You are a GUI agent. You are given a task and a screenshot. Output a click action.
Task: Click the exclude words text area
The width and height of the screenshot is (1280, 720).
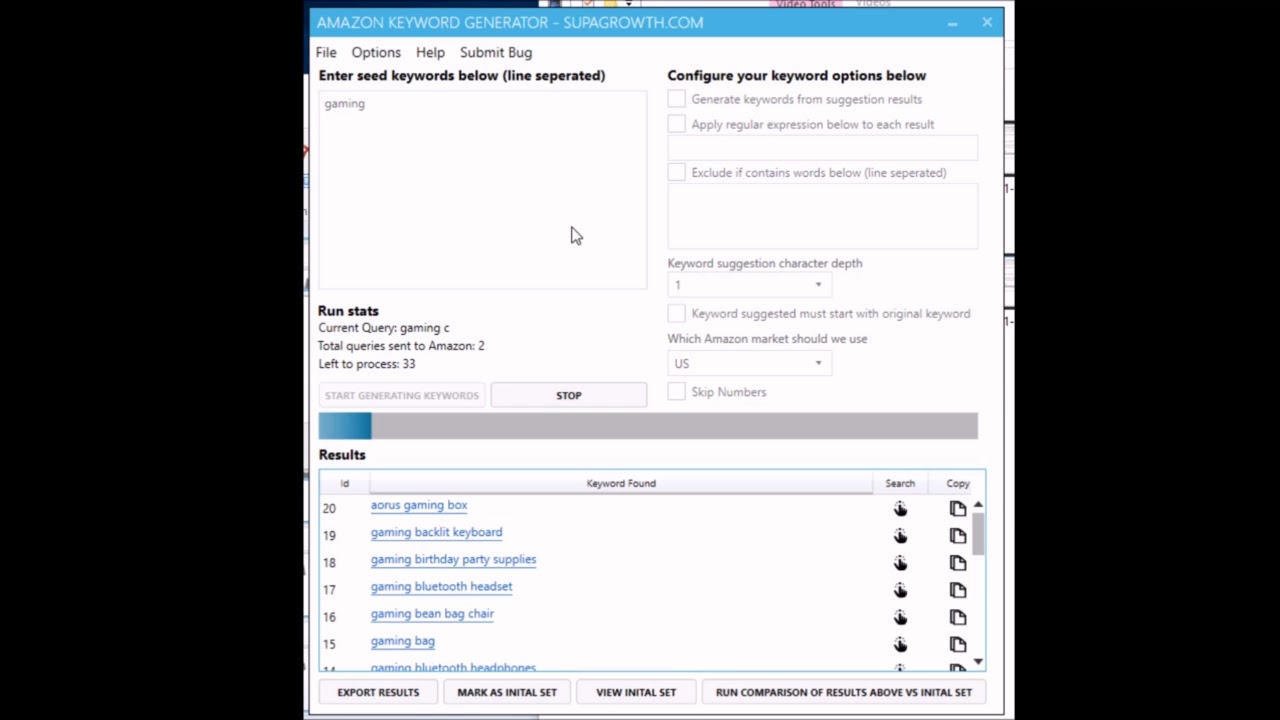click(x=823, y=217)
